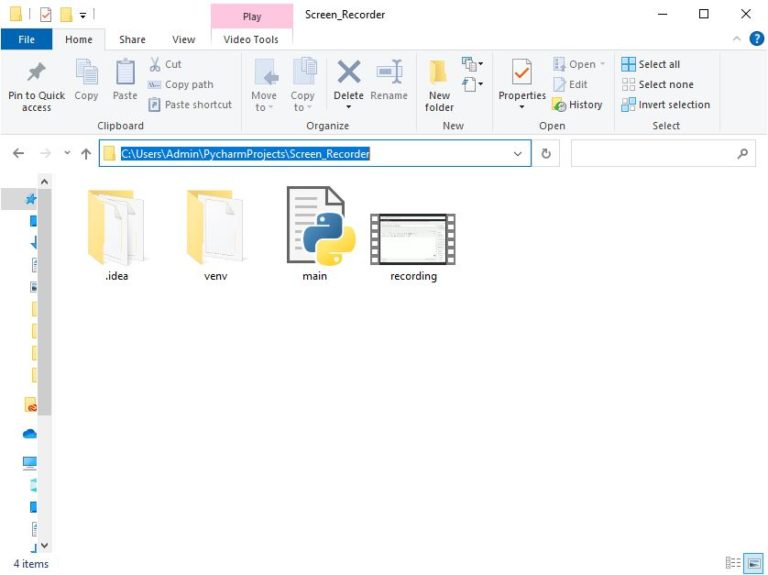
Task: Click Delete red X icon
Action: (x=349, y=72)
